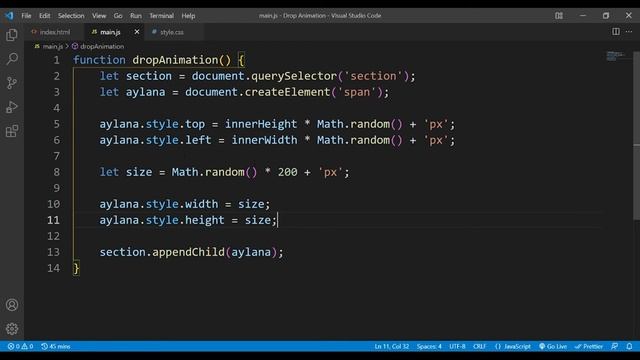This screenshot has height=360, width=640.
Task: Start Go Live server
Action: coord(553,346)
